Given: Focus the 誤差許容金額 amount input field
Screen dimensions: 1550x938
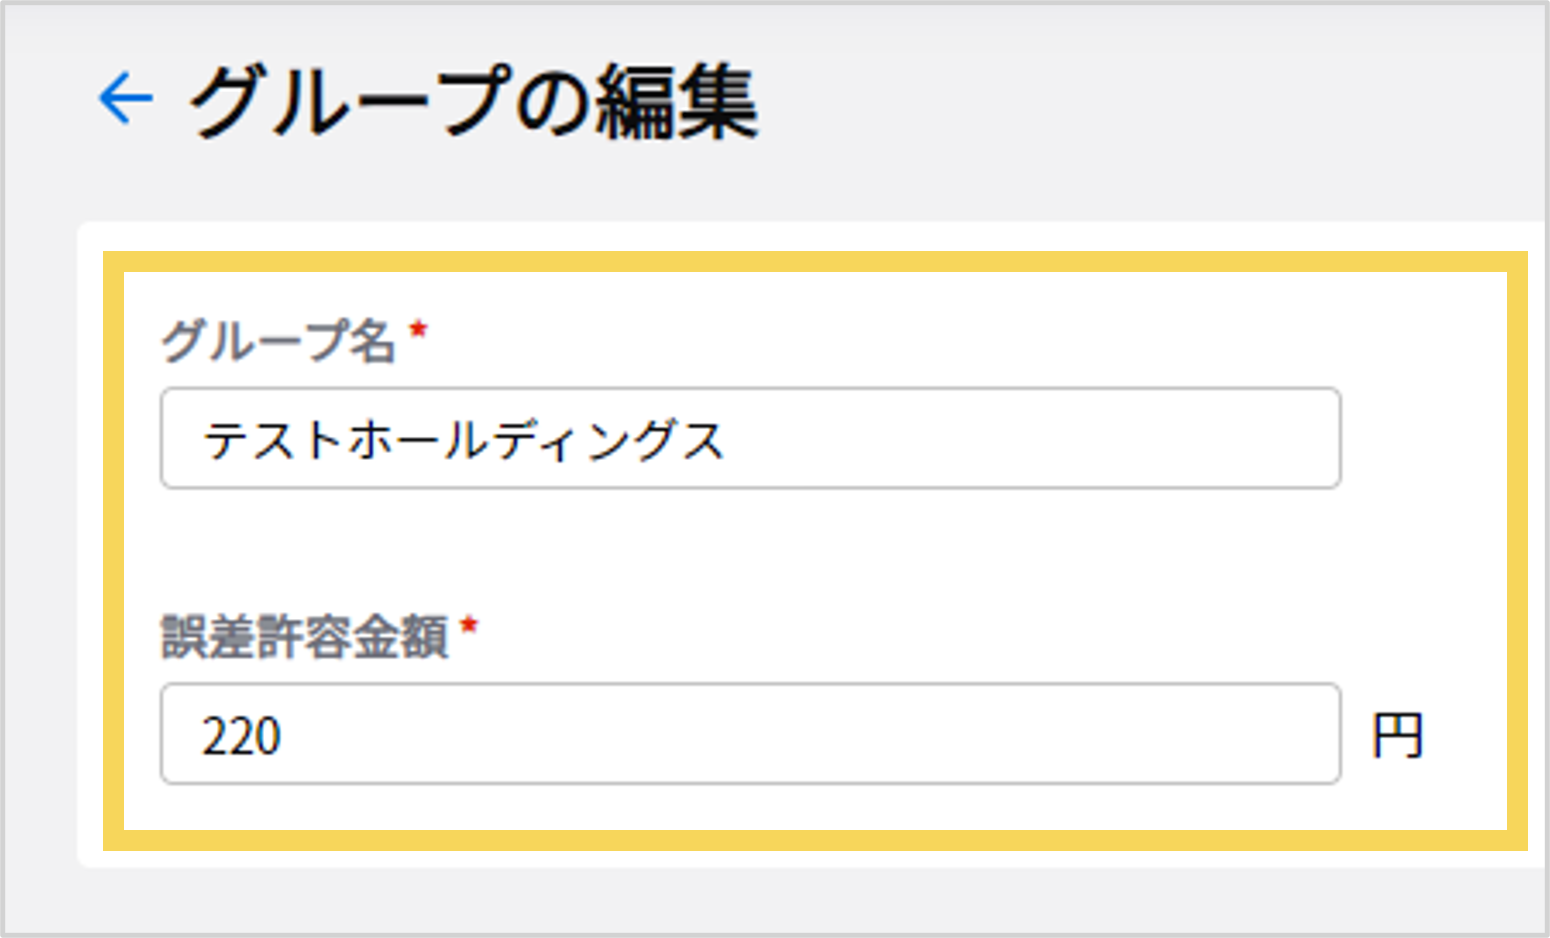Looking at the screenshot, I should pyautogui.click(x=750, y=735).
